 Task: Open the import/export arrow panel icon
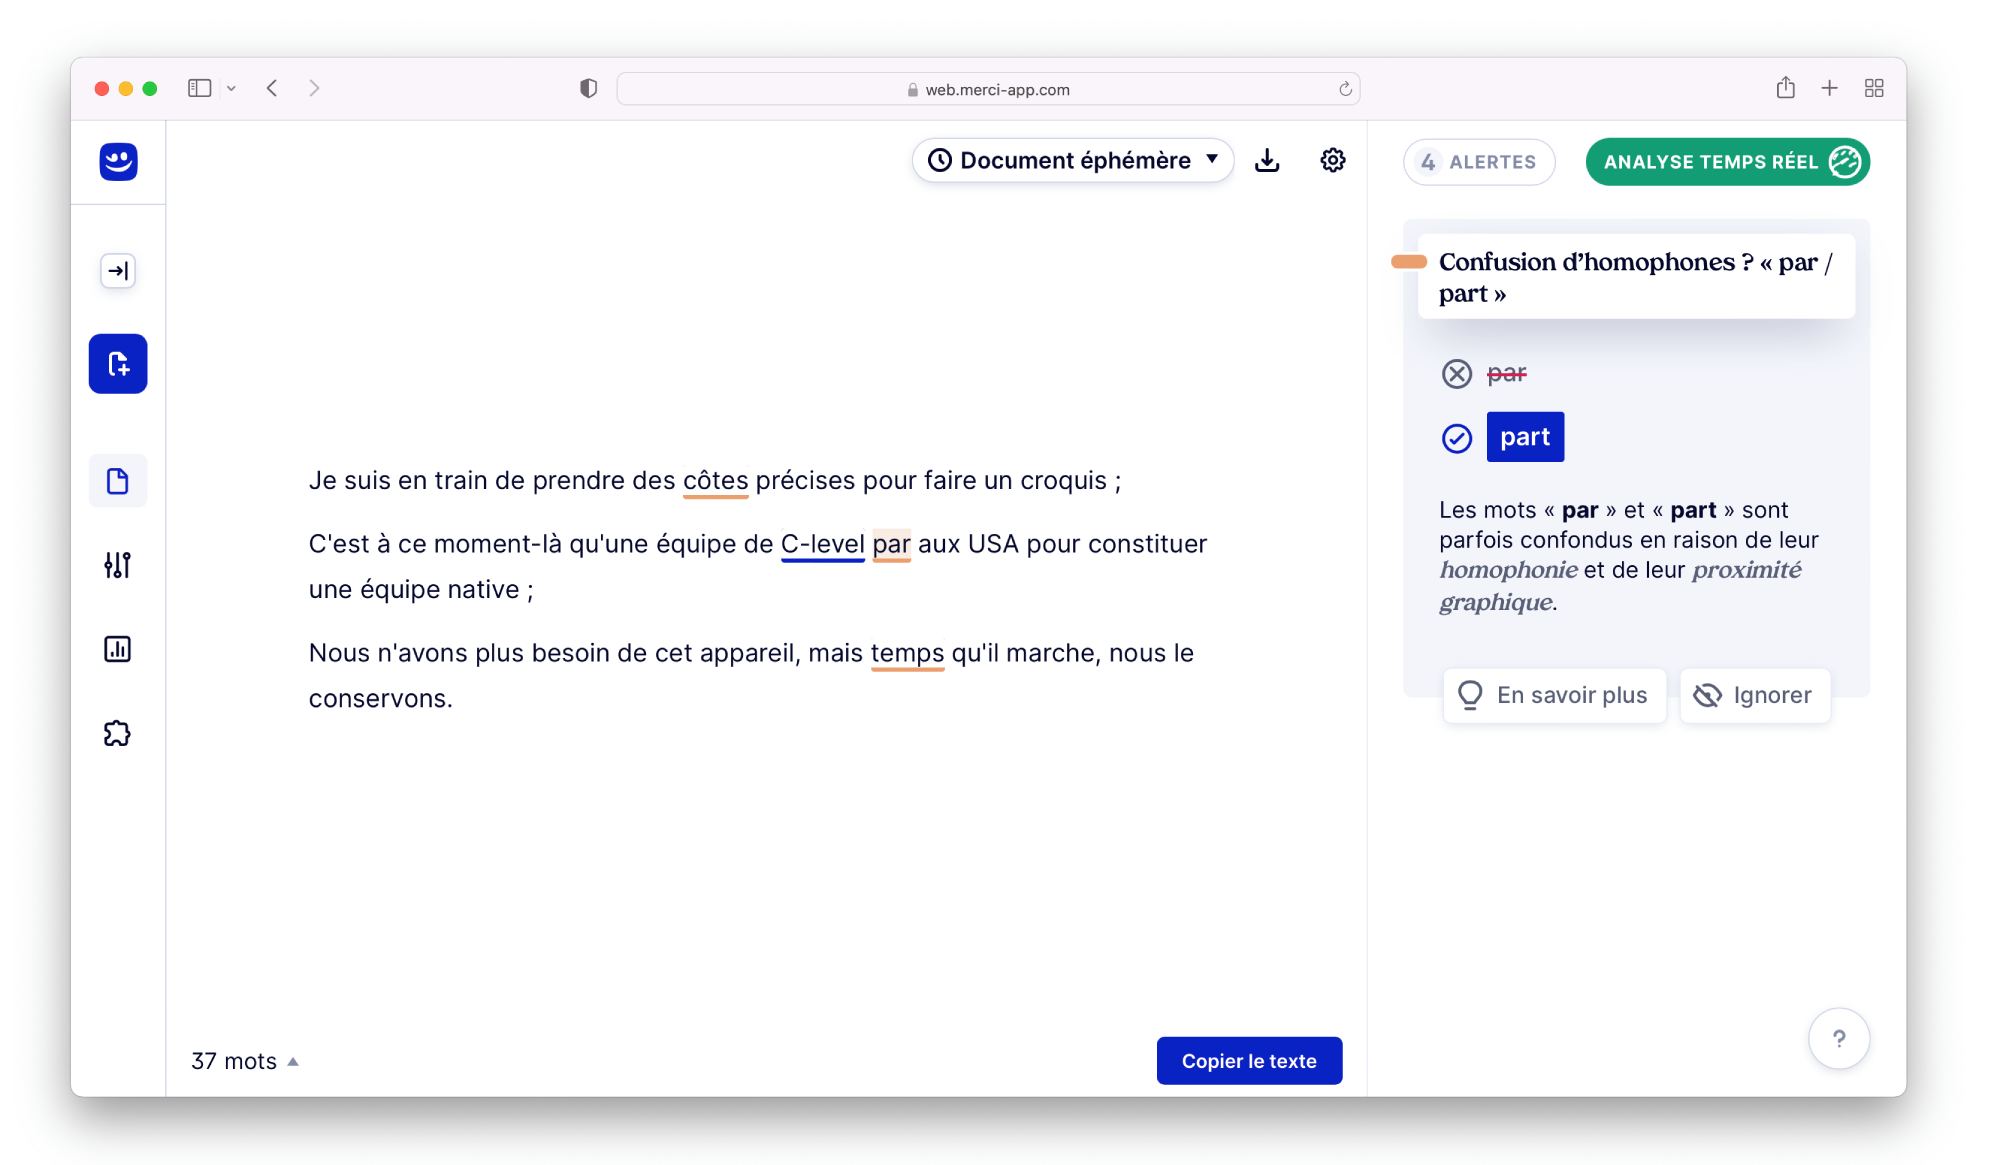[118, 270]
